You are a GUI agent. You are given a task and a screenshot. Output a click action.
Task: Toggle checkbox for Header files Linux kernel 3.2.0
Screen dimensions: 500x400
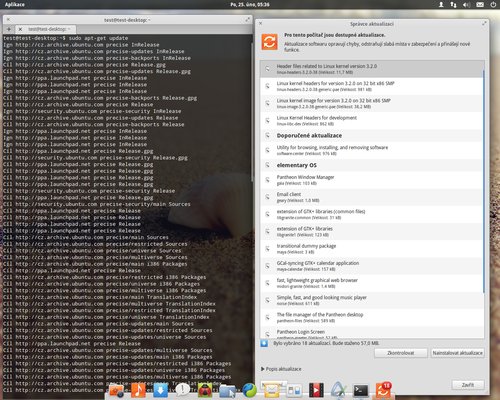coord(267,69)
